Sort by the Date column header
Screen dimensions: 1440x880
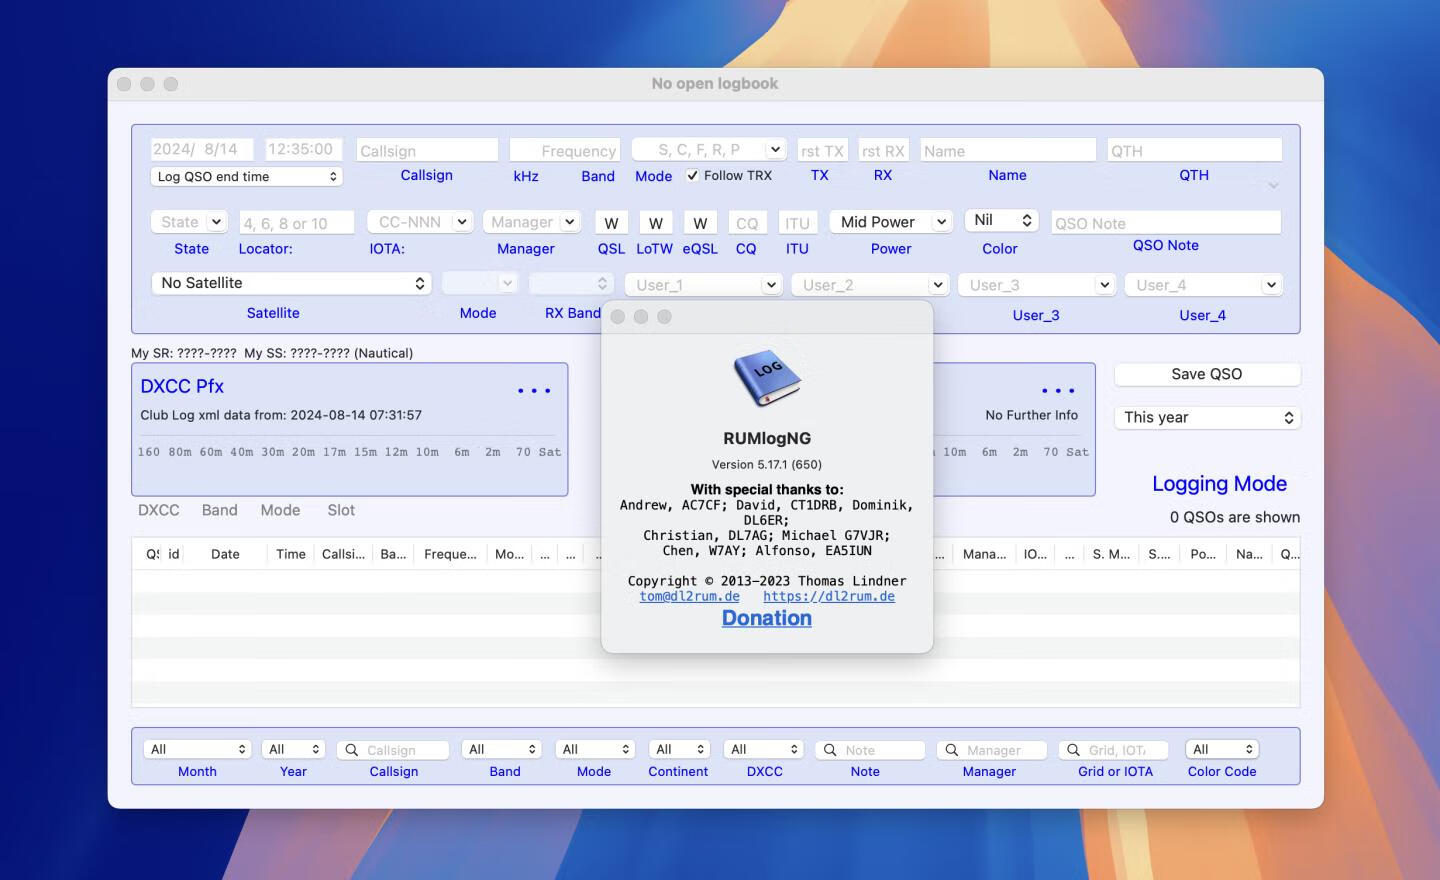225,554
